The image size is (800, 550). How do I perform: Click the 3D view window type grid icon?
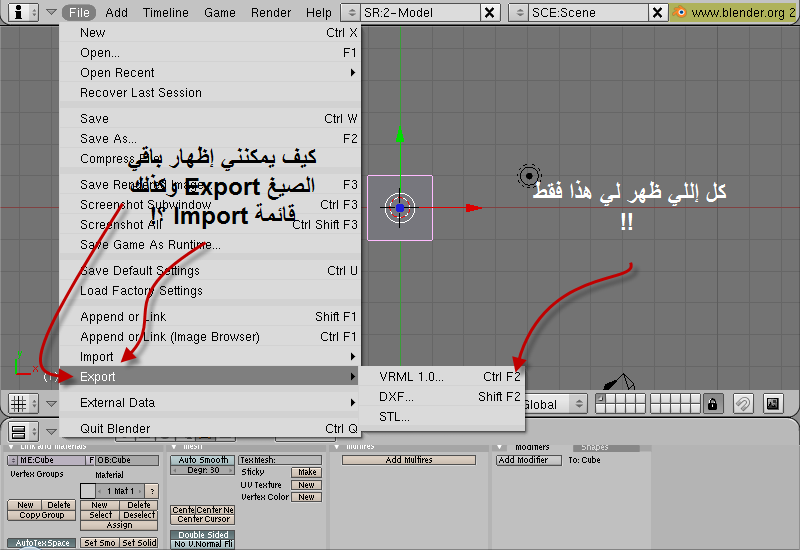[19, 404]
